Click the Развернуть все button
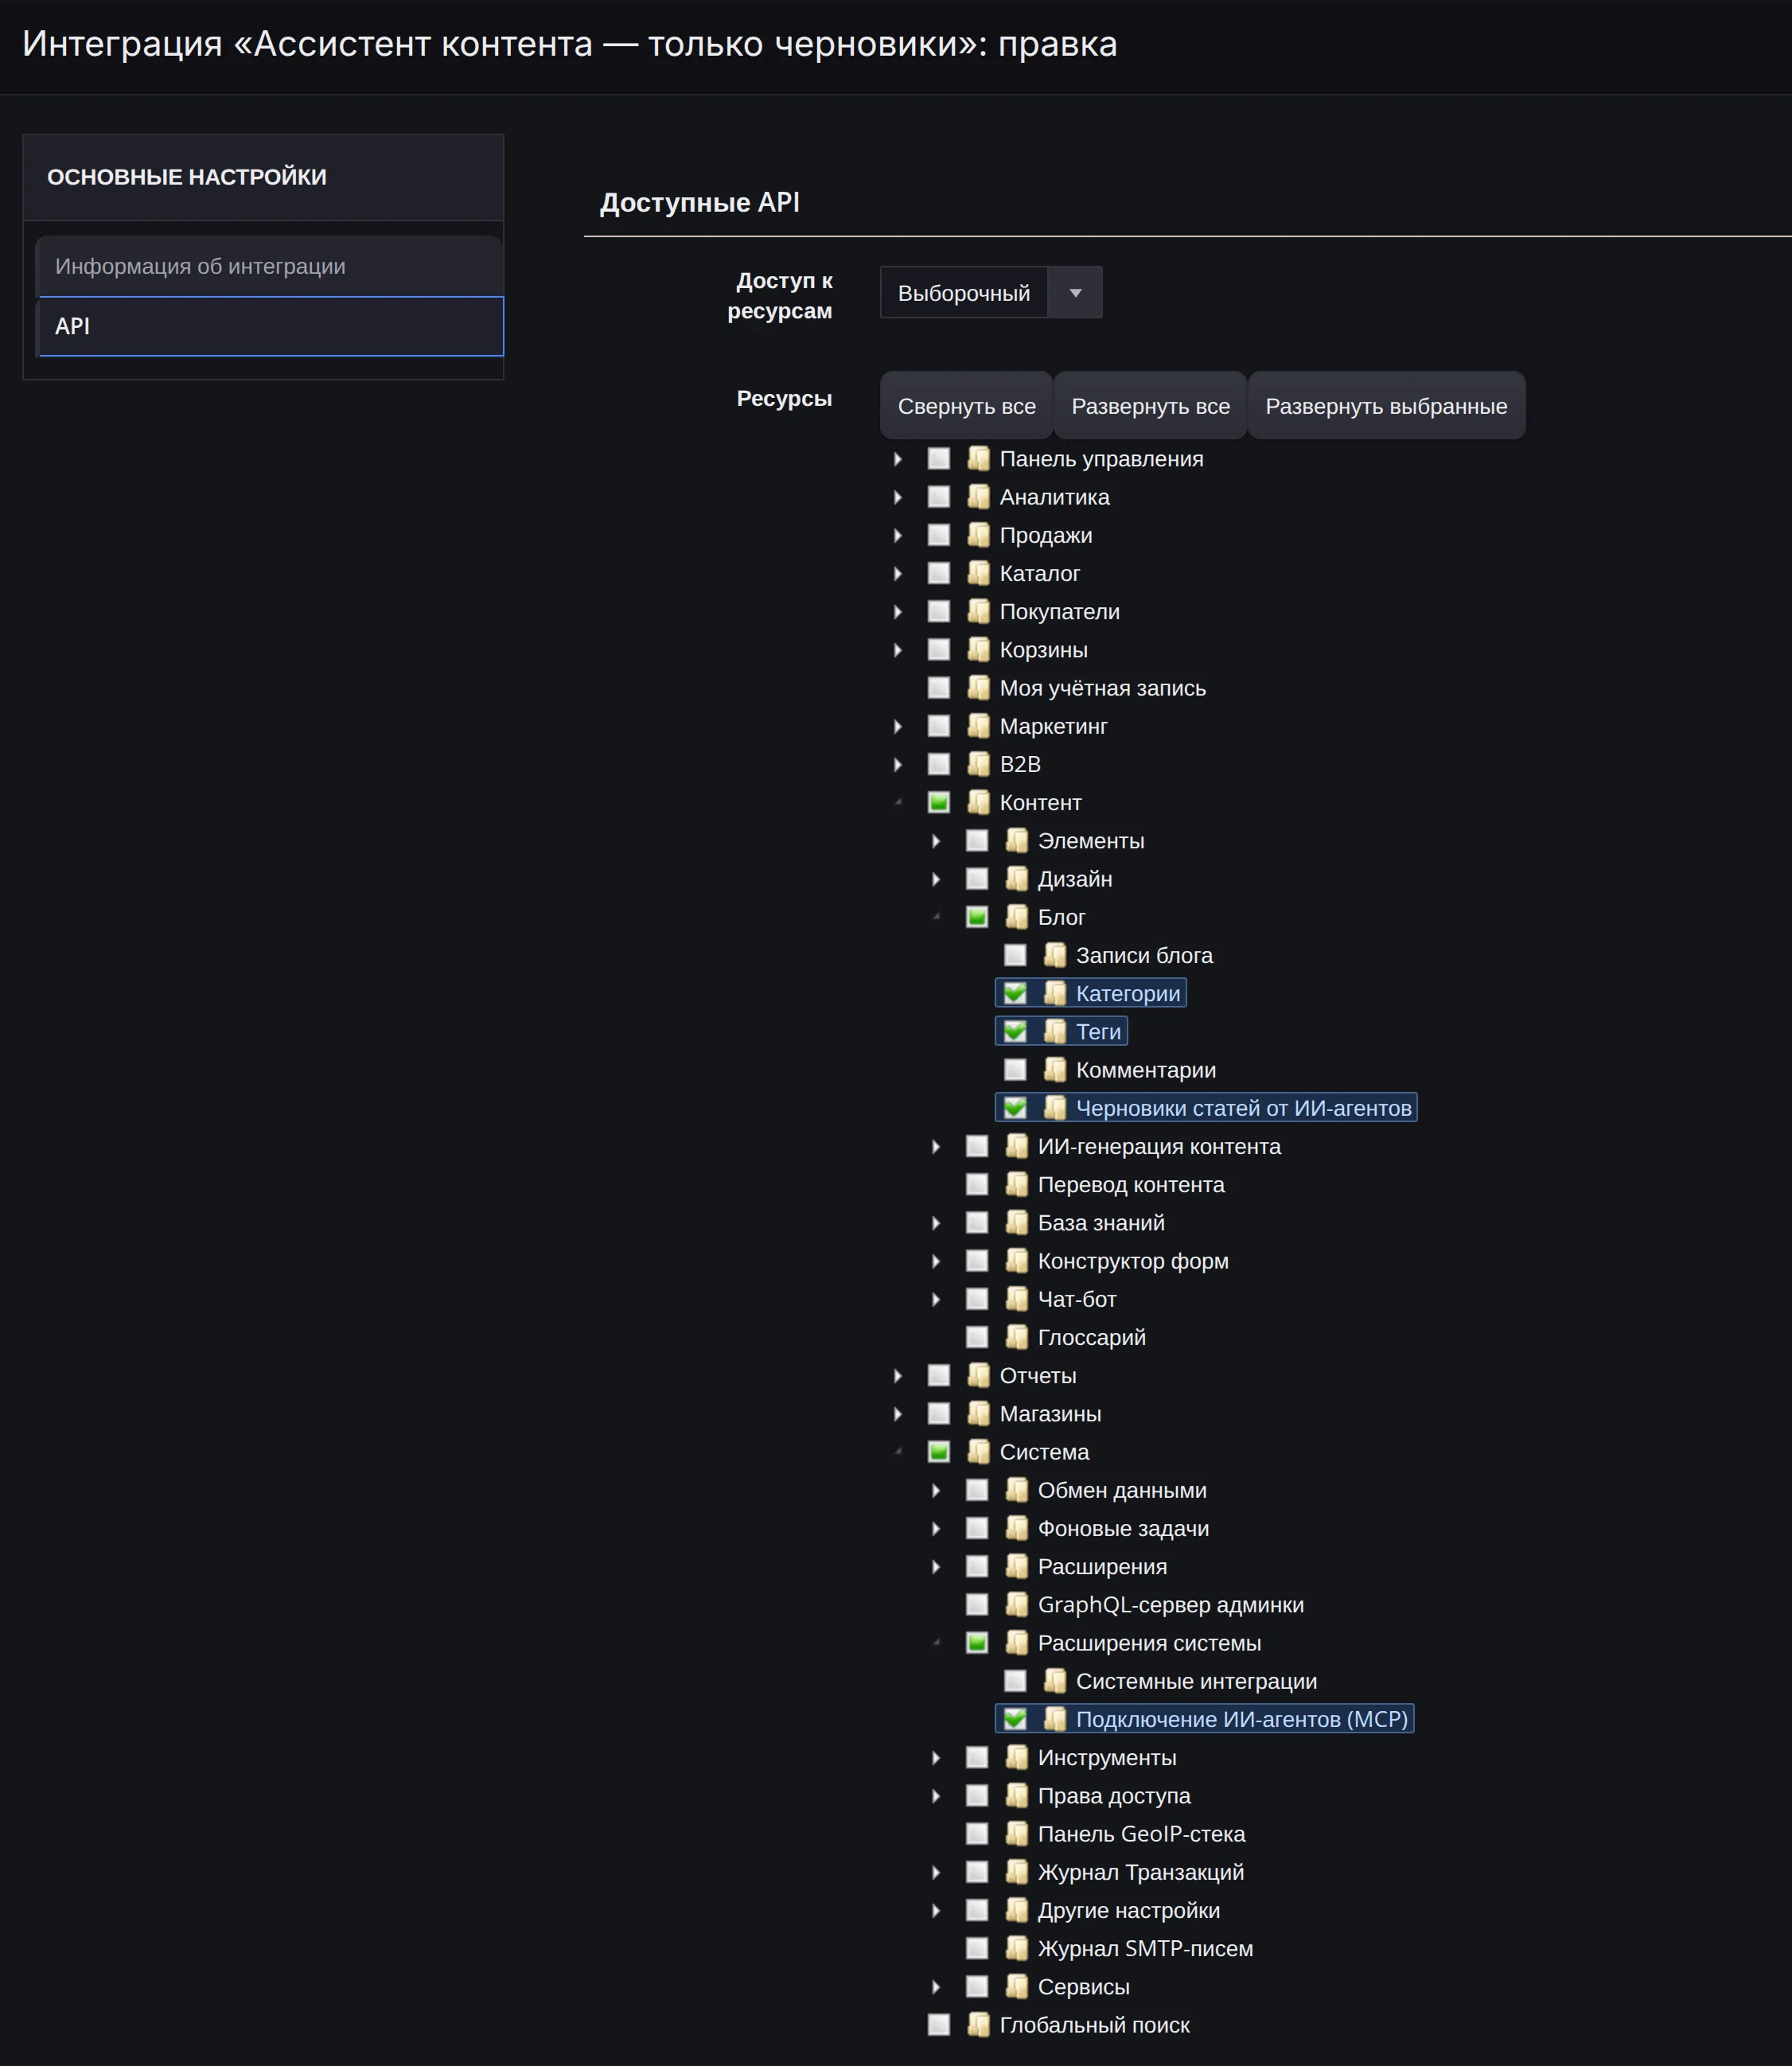The image size is (1792, 2066). coord(1150,406)
